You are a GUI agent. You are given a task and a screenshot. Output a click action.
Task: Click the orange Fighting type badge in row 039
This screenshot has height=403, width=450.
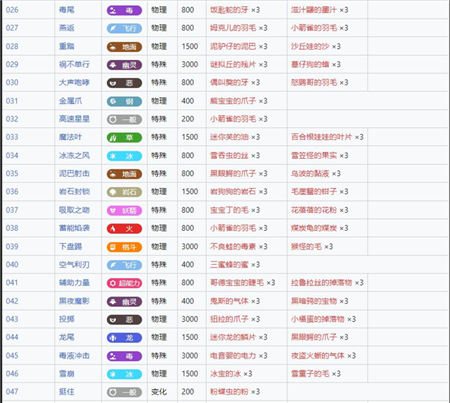(124, 247)
